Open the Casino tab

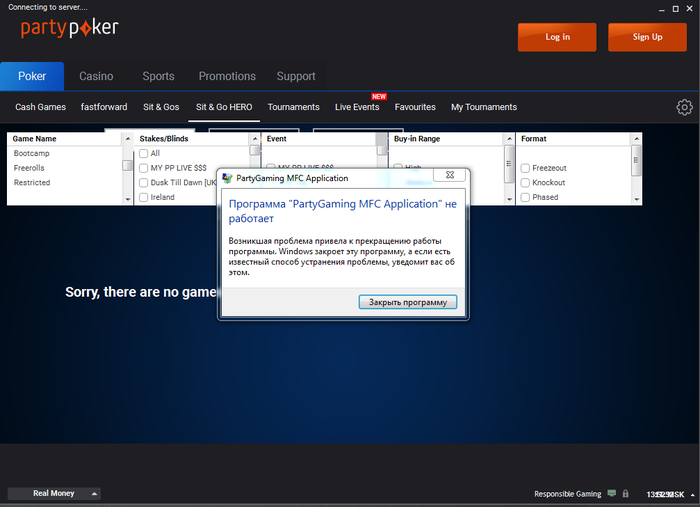click(x=96, y=76)
